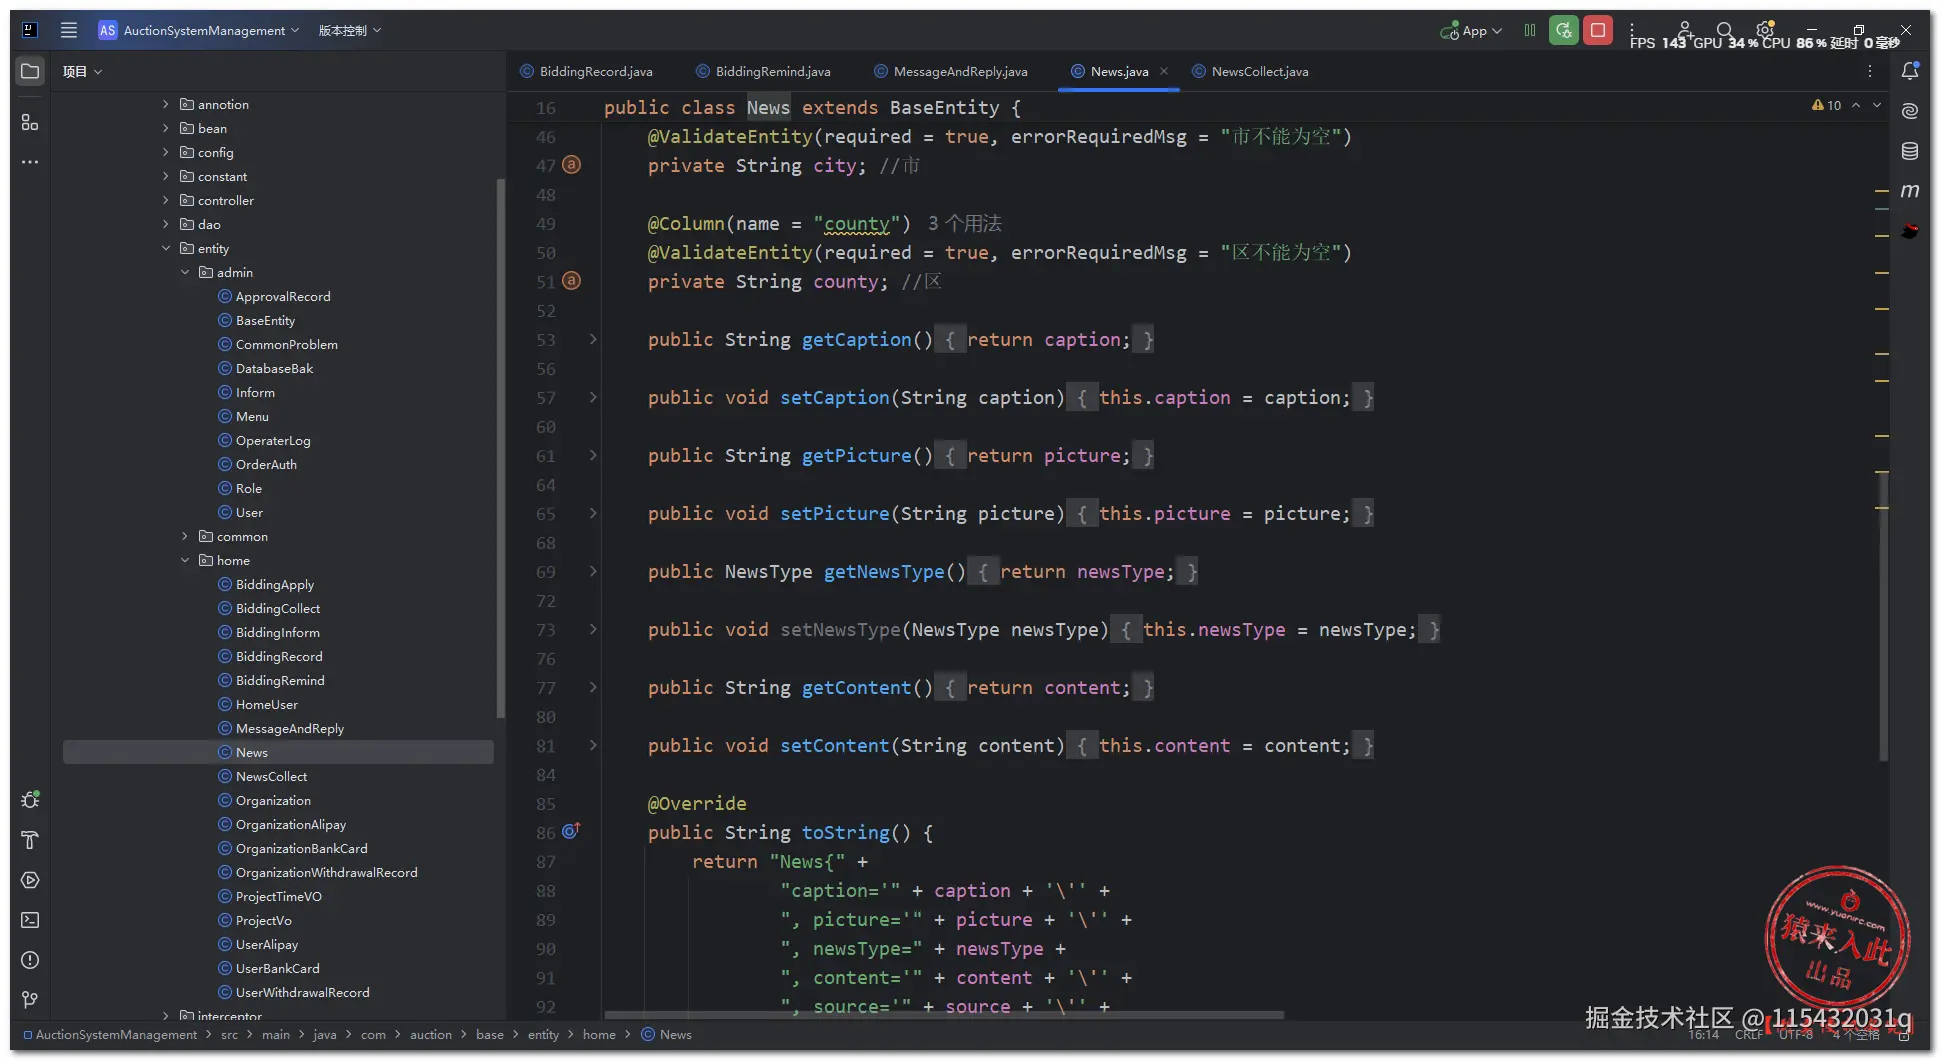Click the gutter icon on line 51
1941x1061 pixels.
click(571, 281)
